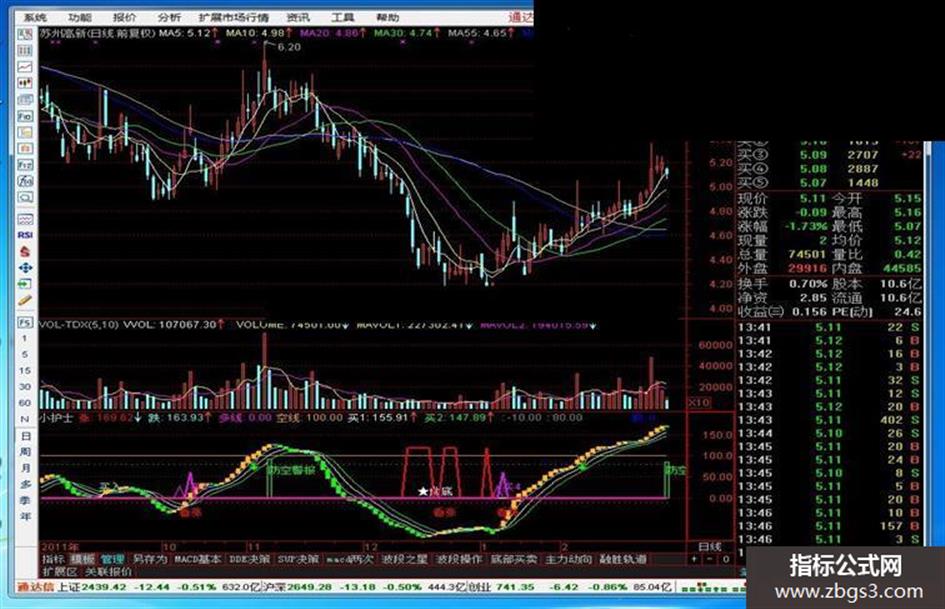Open the 扩展市场行情 menu
This screenshot has height=609, width=945.
tap(234, 17)
